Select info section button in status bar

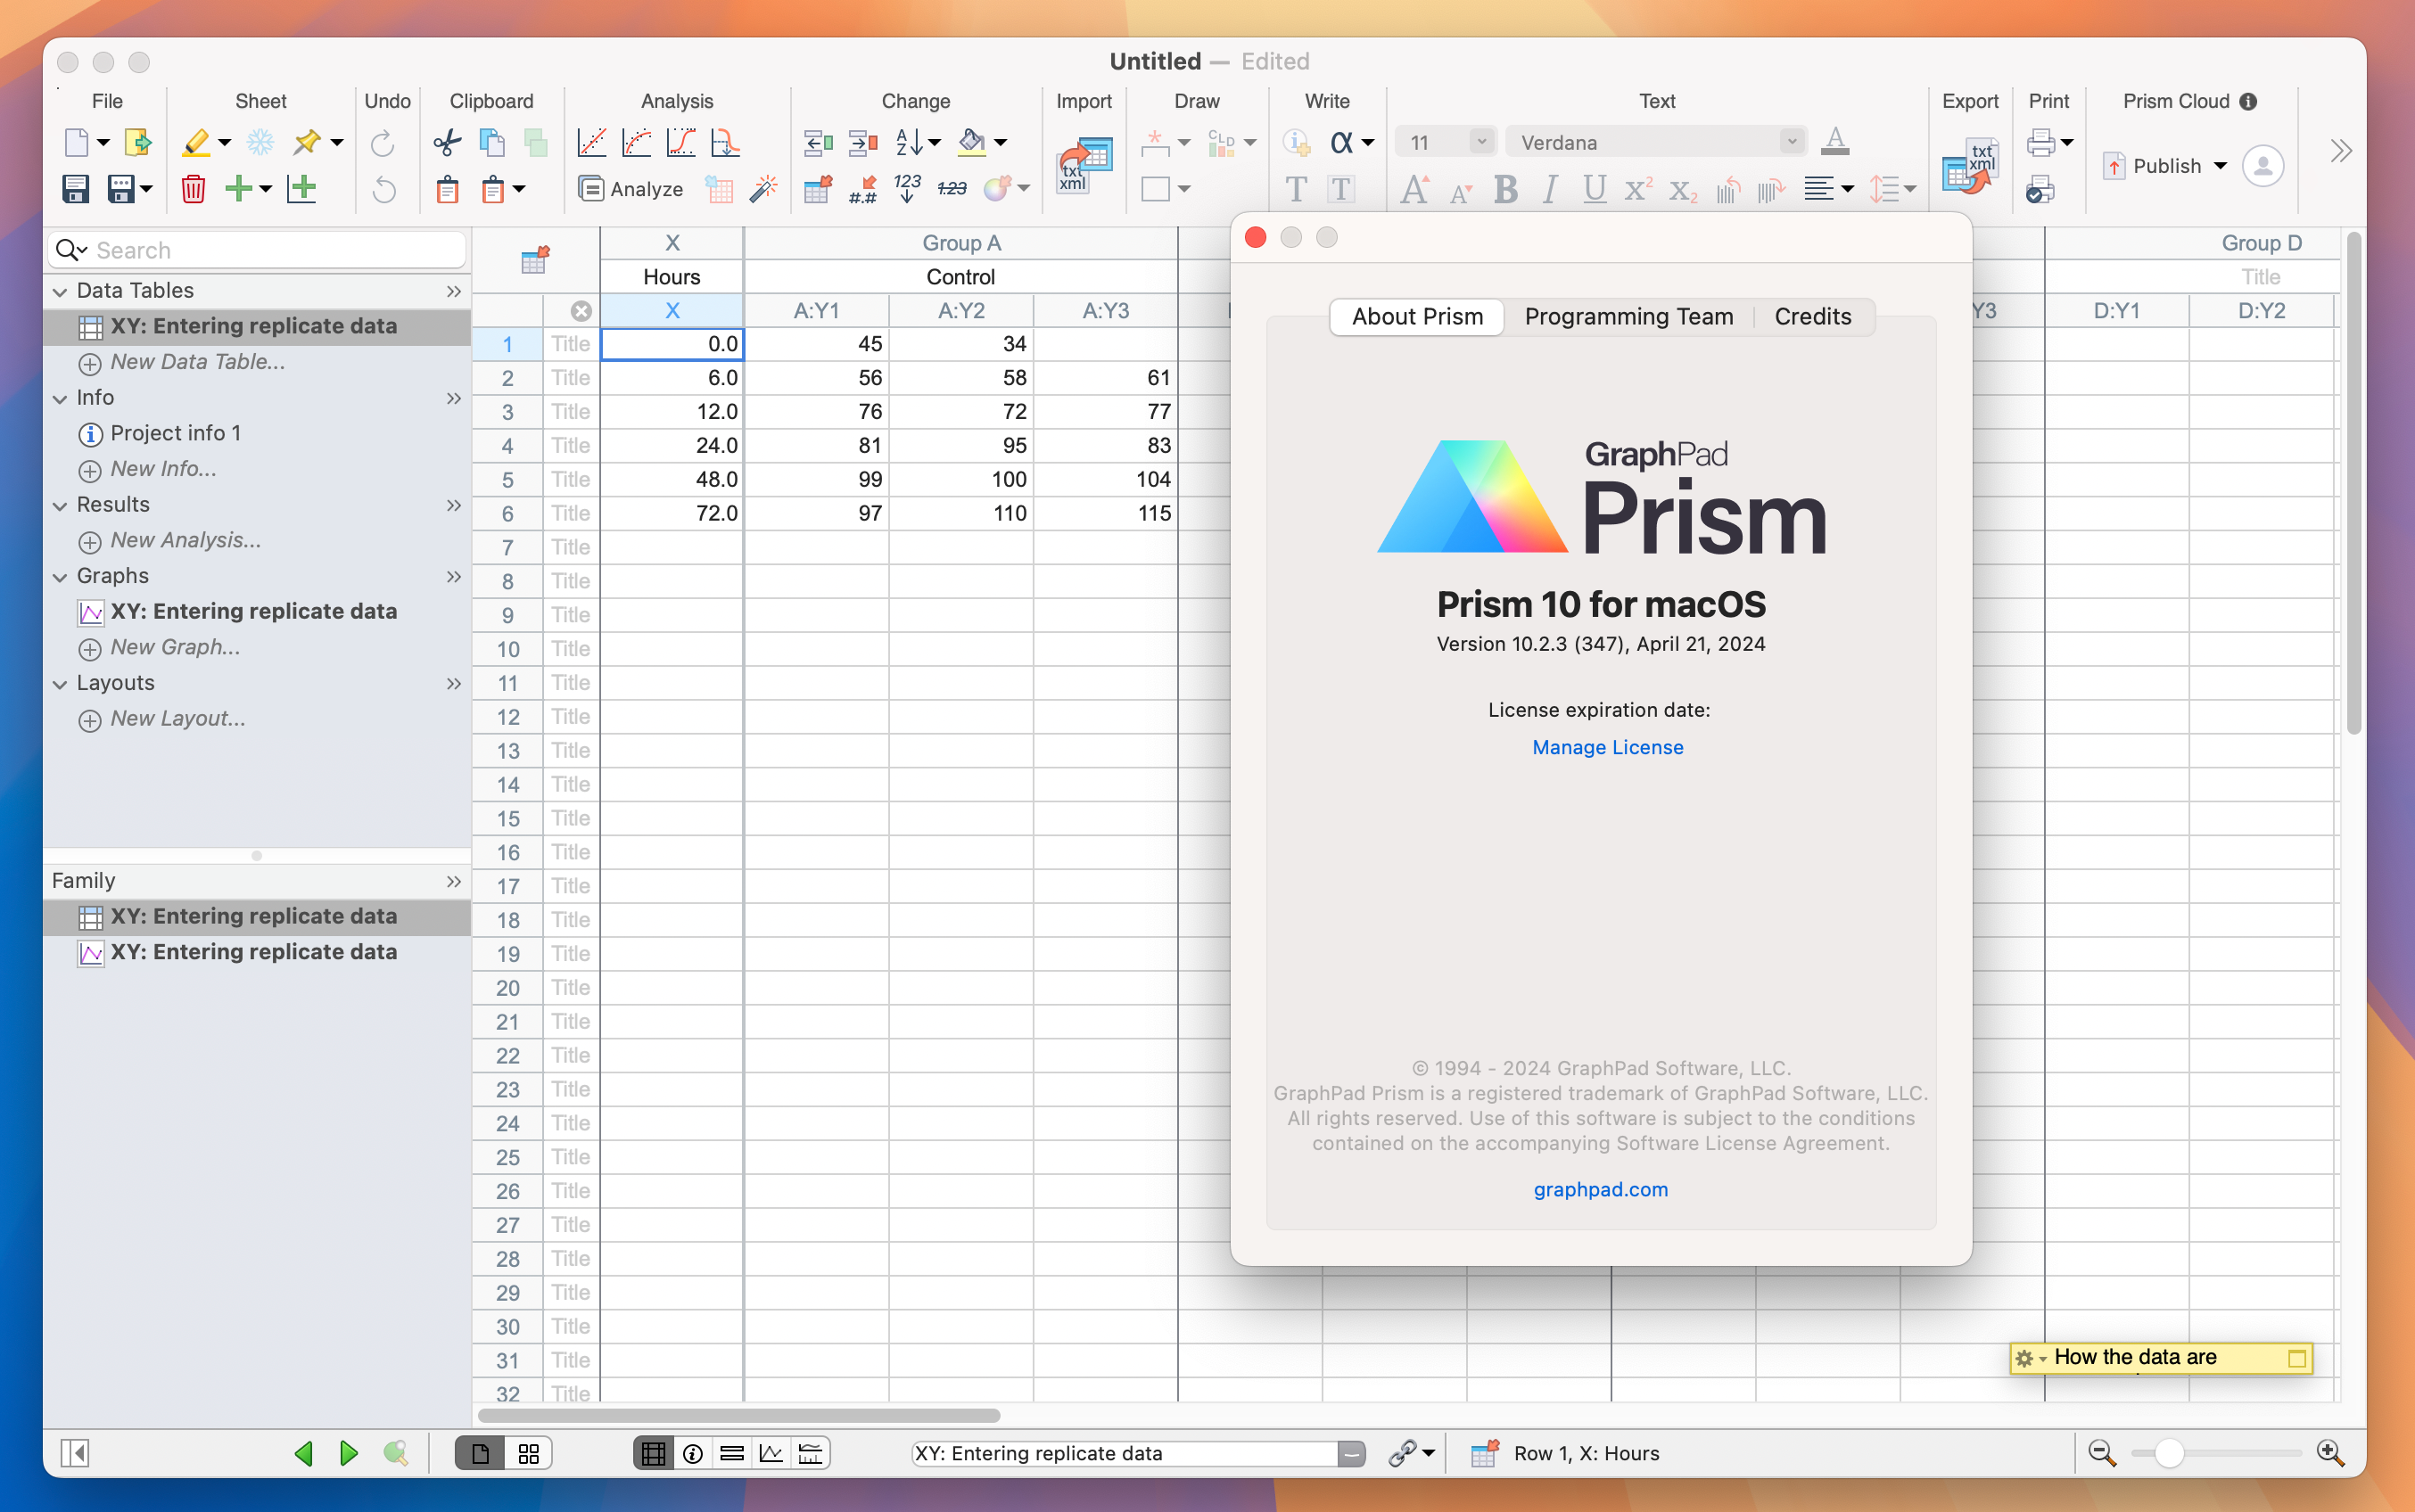coord(692,1453)
